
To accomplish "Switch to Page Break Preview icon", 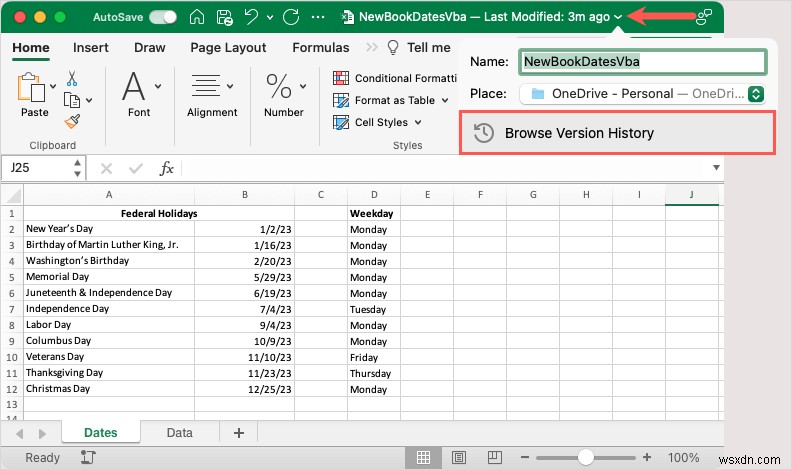I will pos(494,458).
